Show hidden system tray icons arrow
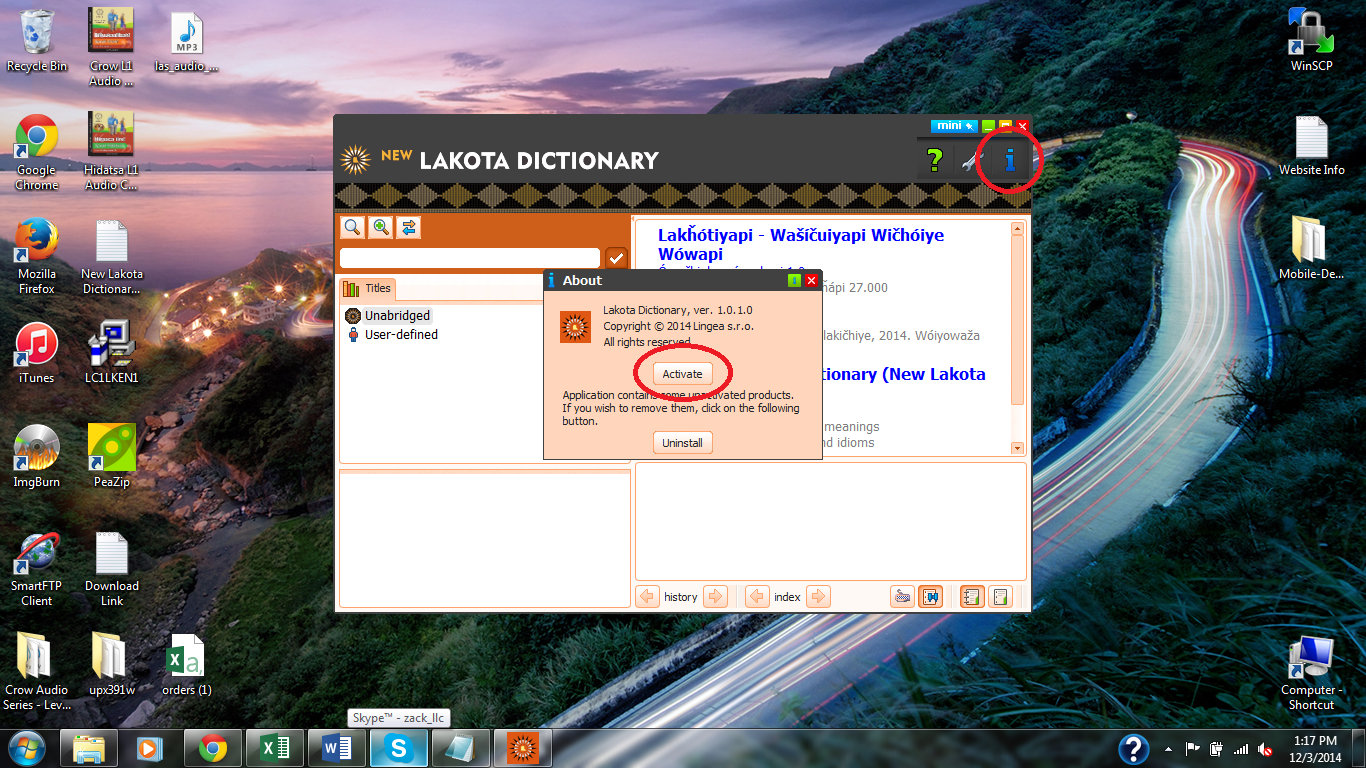The width and height of the screenshot is (1366, 768). tap(1168, 749)
